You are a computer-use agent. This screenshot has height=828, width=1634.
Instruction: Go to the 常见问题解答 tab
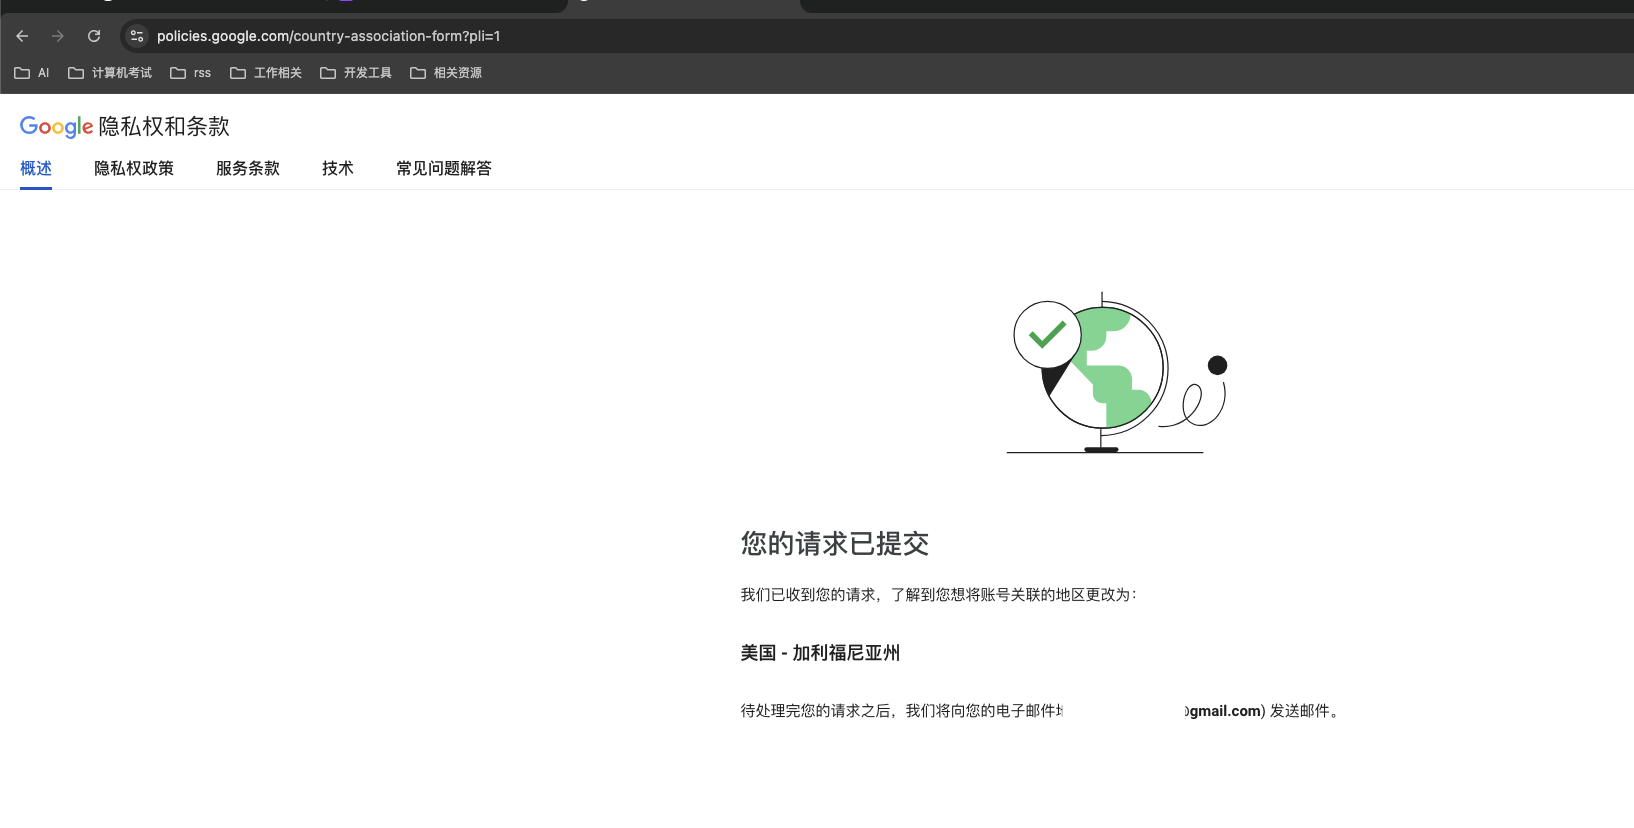tap(444, 168)
